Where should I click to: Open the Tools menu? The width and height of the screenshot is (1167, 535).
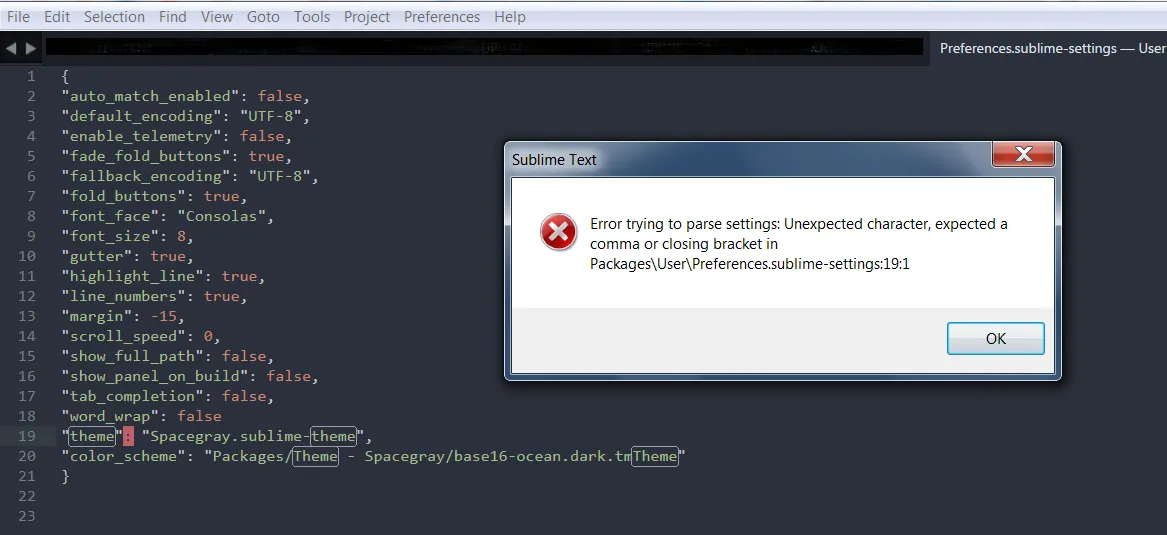tap(312, 16)
